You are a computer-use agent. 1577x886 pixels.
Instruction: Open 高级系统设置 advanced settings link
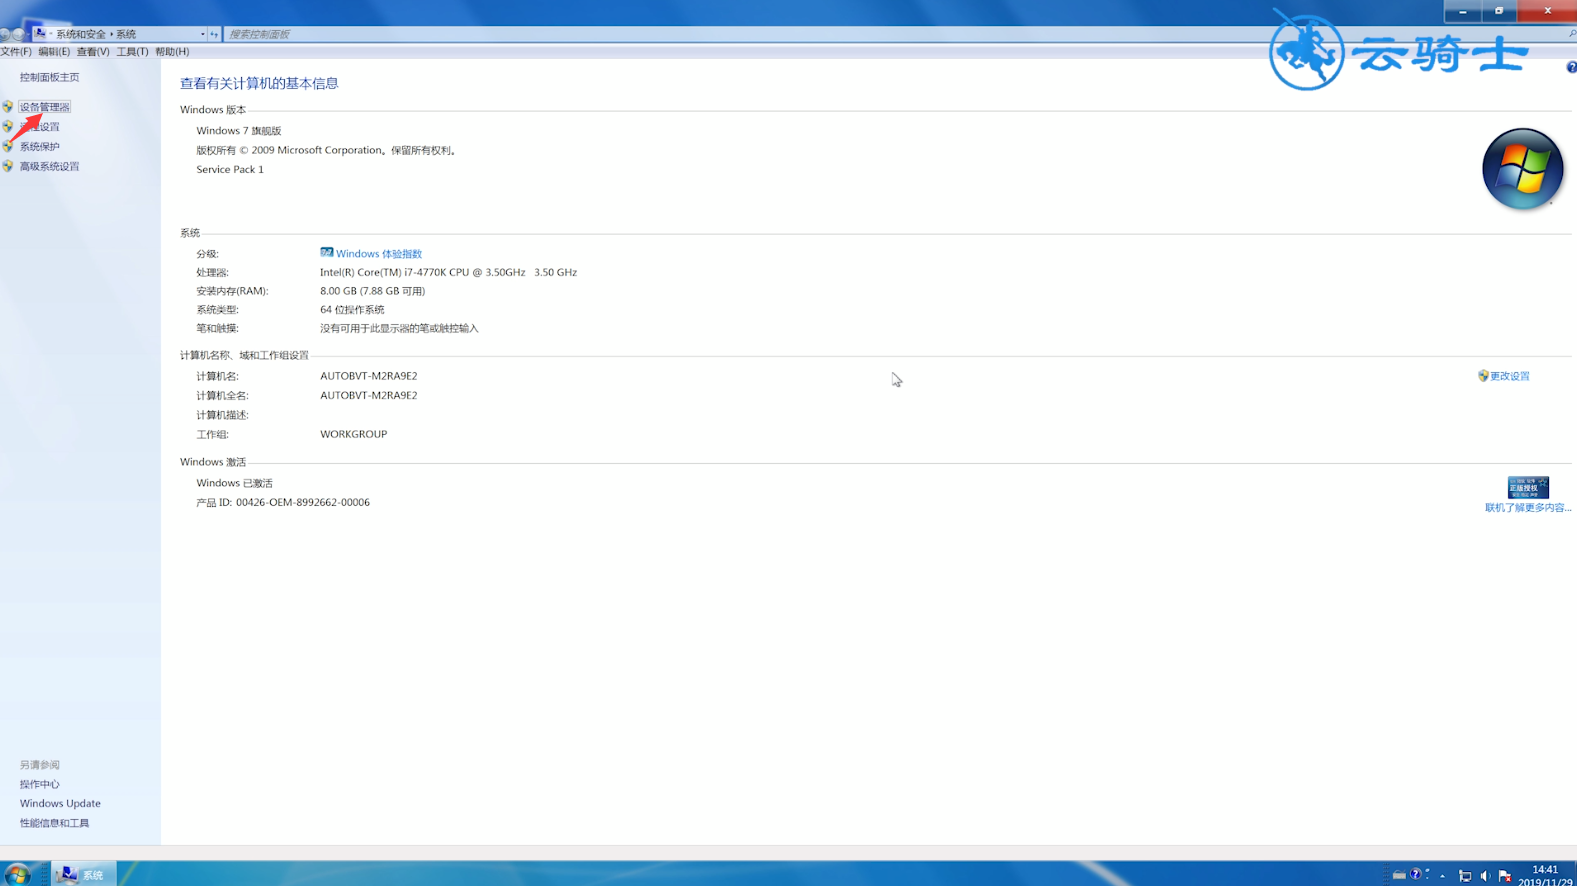[49, 167]
